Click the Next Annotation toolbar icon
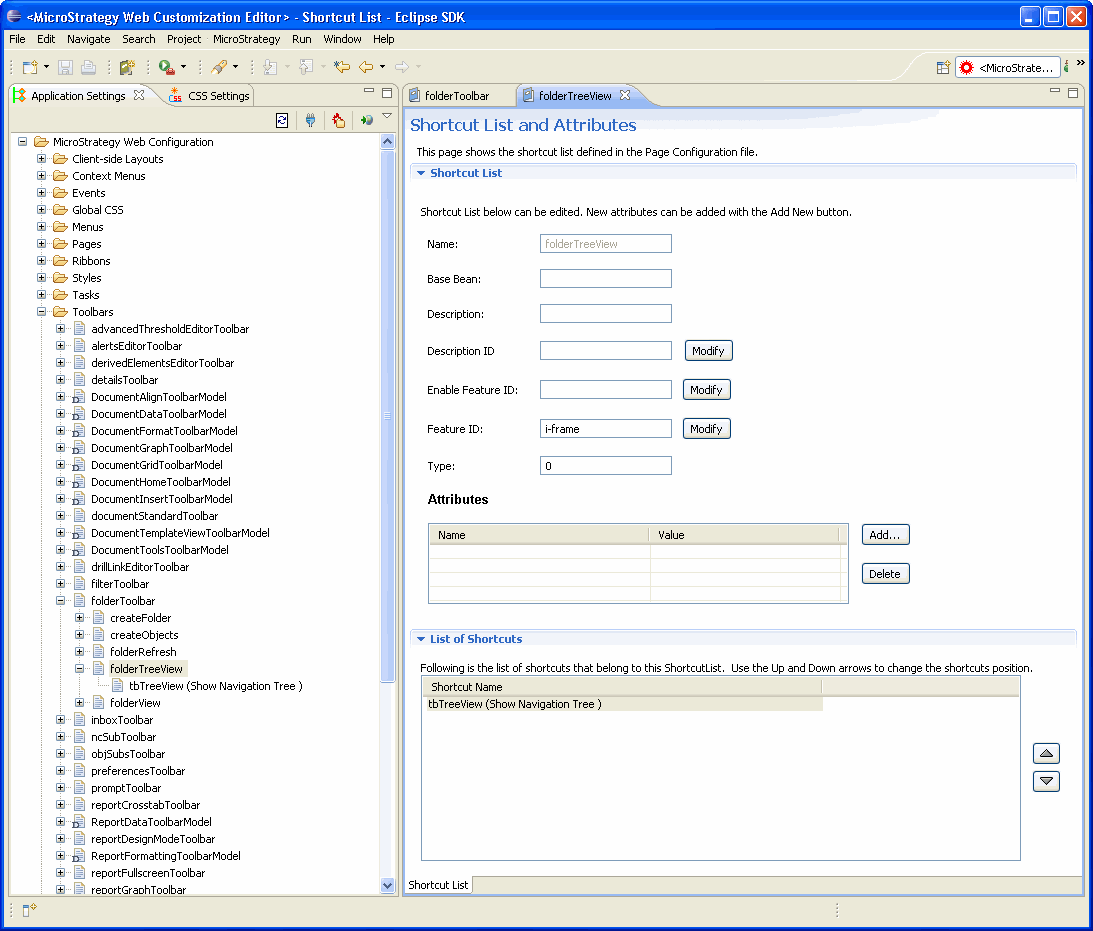Screen dimensions: 1093x931 (270, 67)
